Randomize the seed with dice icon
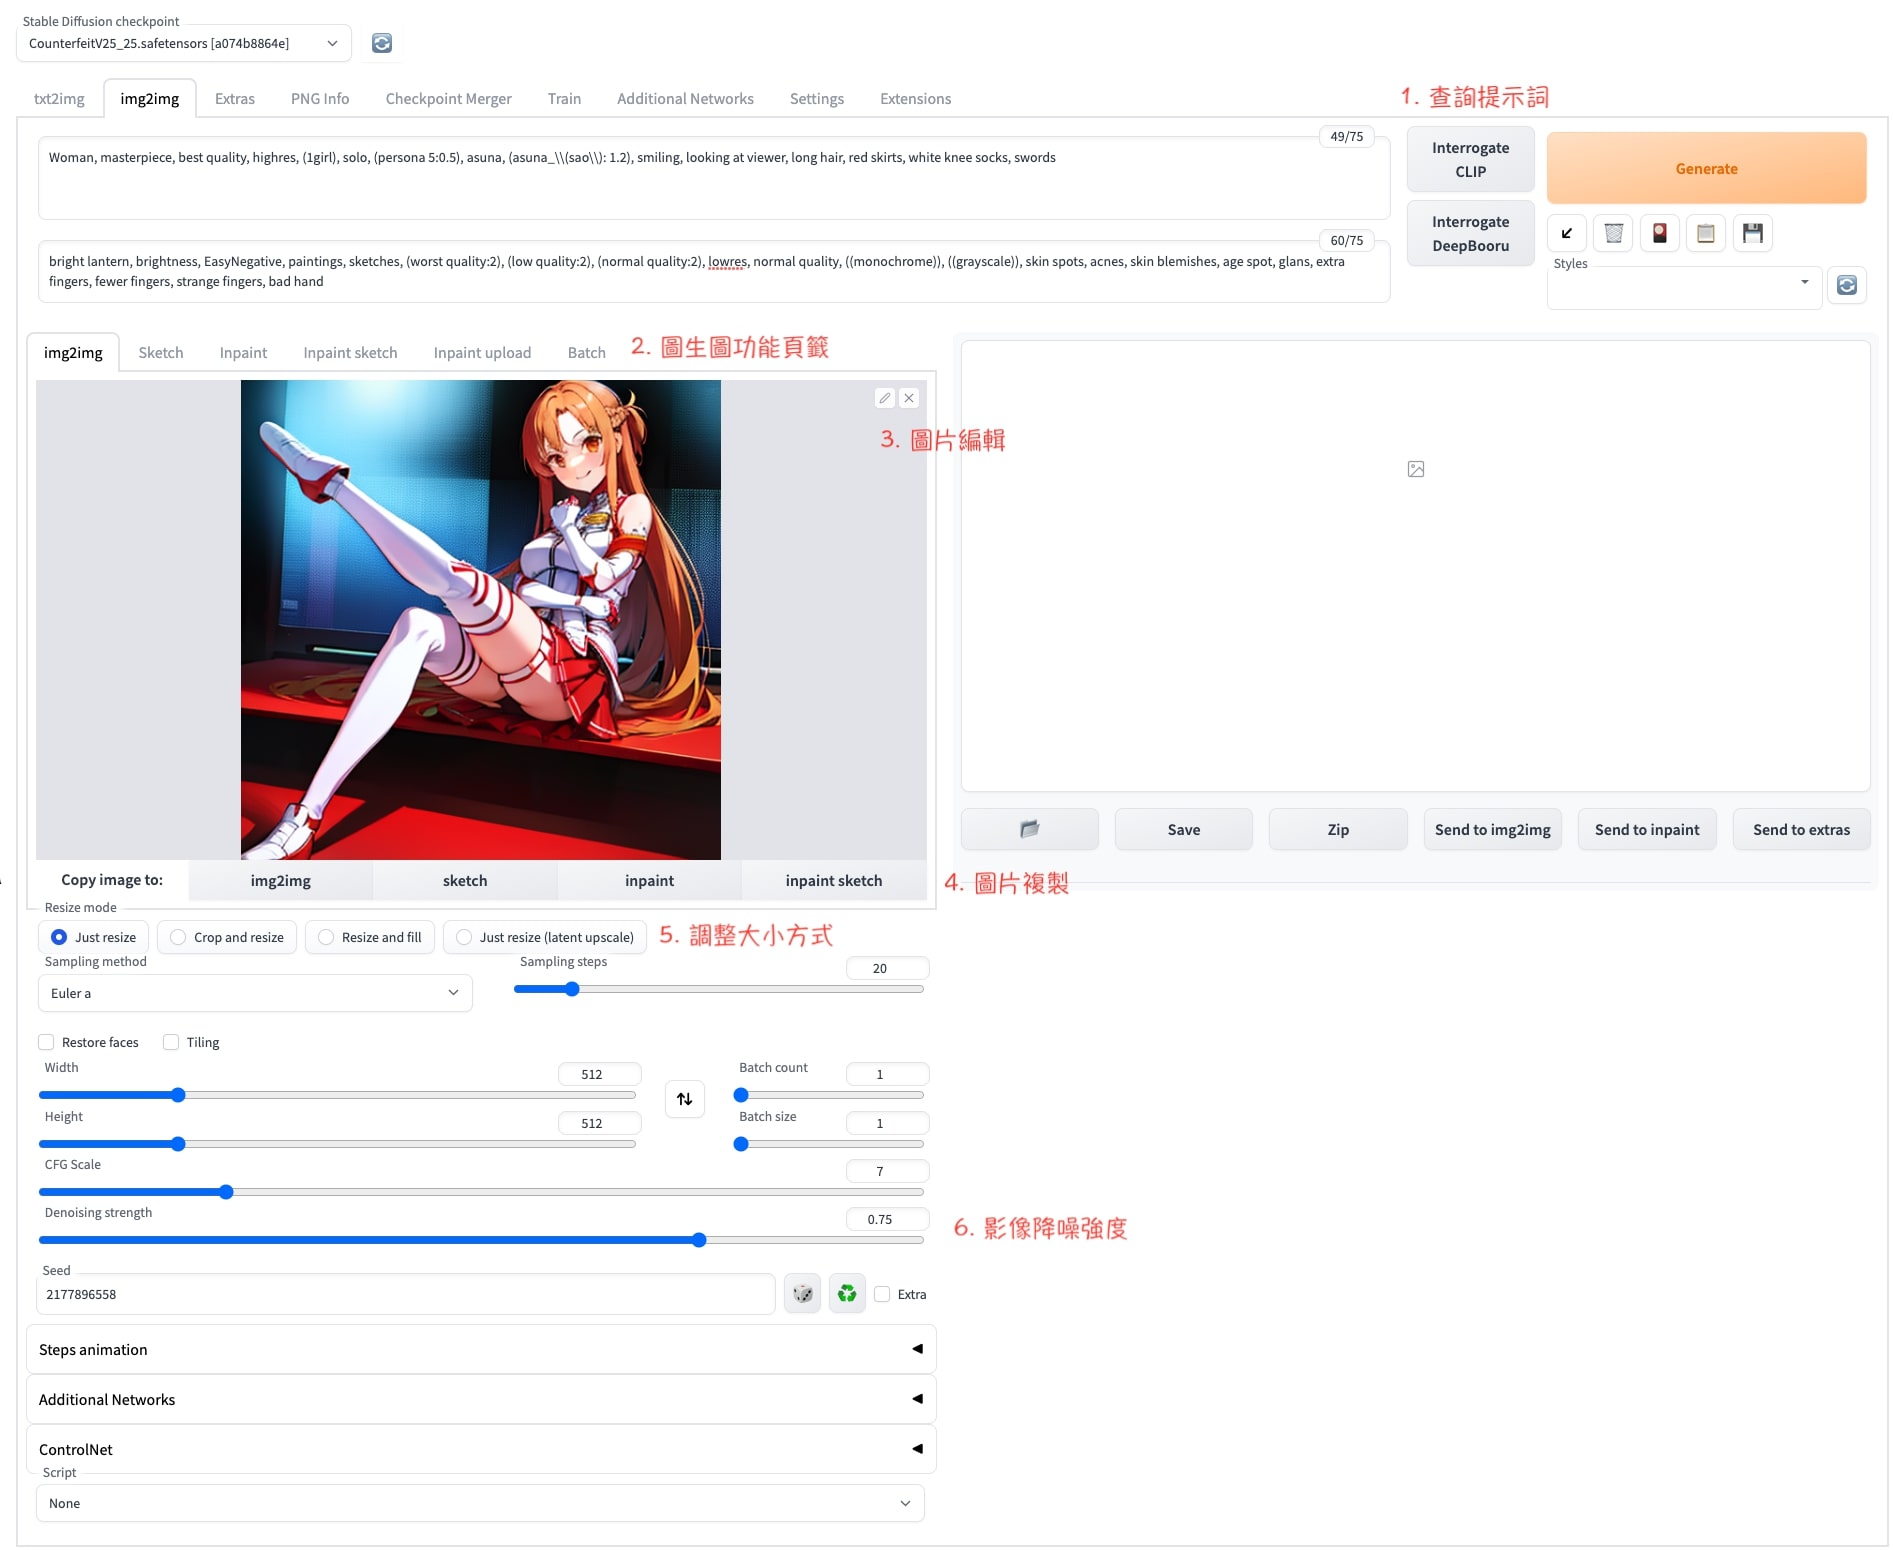 tap(803, 1294)
